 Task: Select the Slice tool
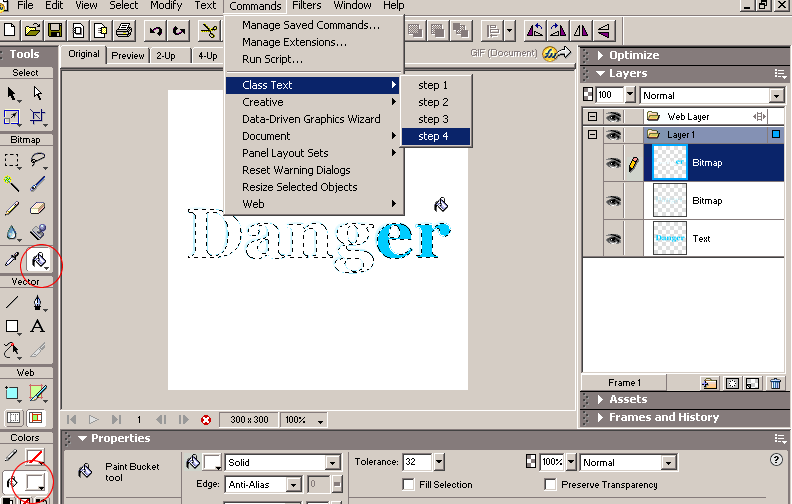[x=37, y=393]
